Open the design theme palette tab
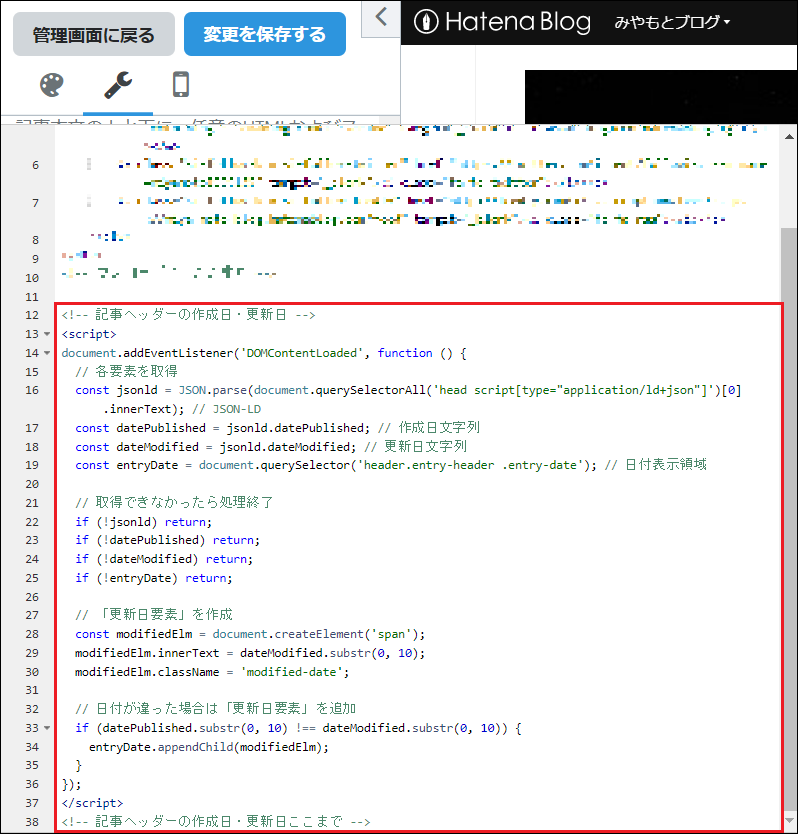The height and width of the screenshot is (834, 798). (x=52, y=85)
